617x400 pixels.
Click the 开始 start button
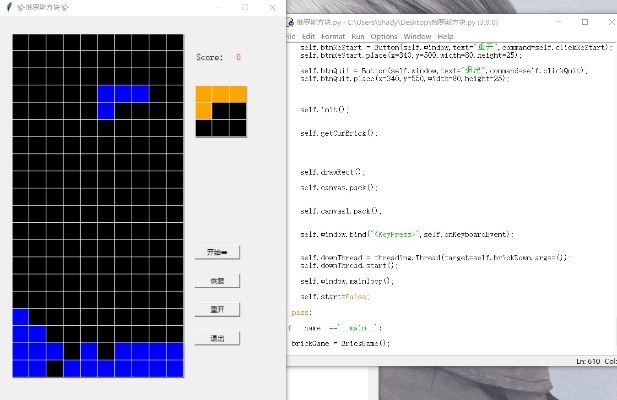(217, 252)
